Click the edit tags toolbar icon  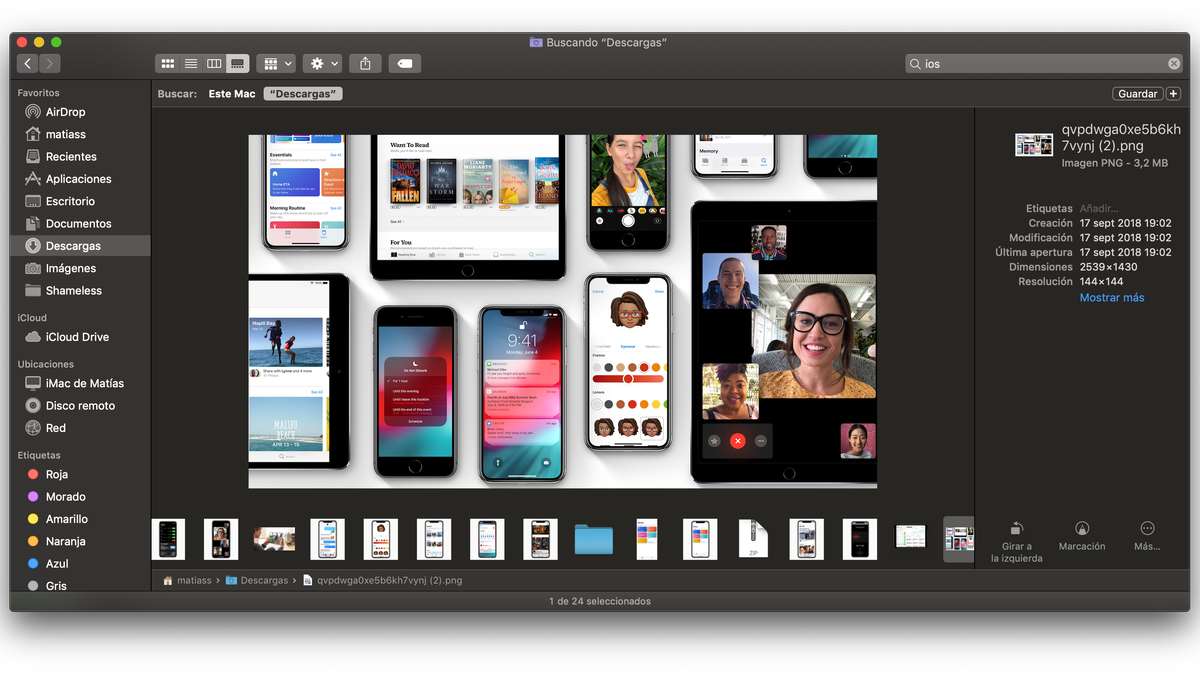[404, 63]
